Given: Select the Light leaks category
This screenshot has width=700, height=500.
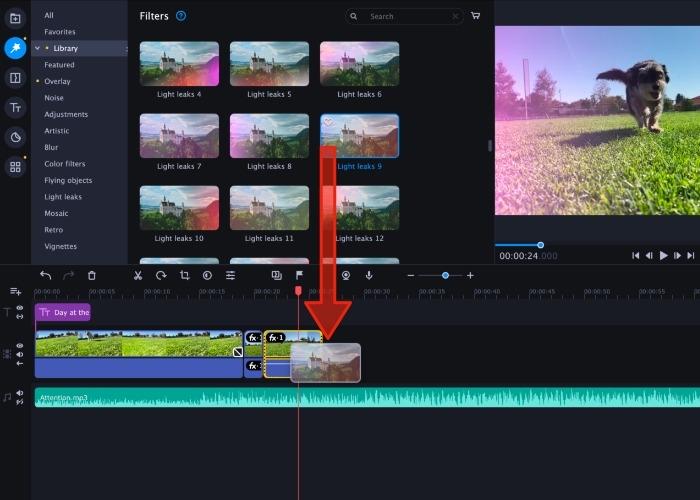Looking at the screenshot, I should tap(63, 197).
